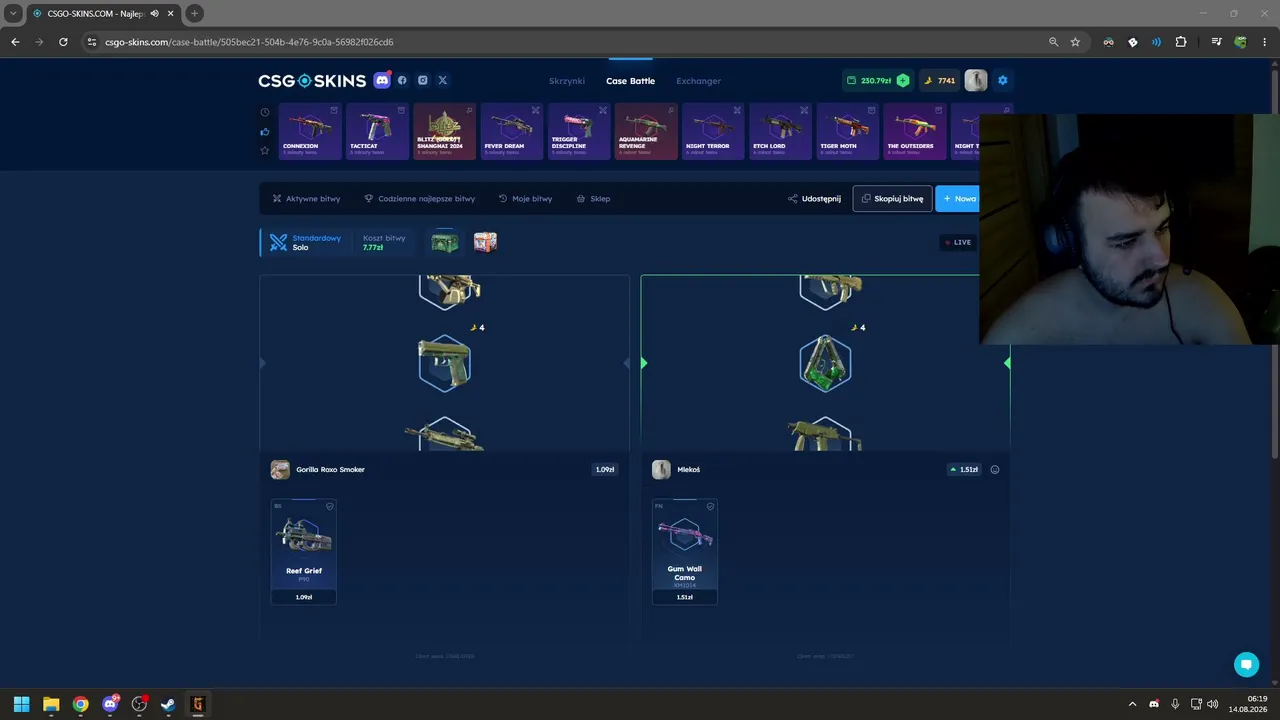Show favorite drops with star icon

point(265,150)
